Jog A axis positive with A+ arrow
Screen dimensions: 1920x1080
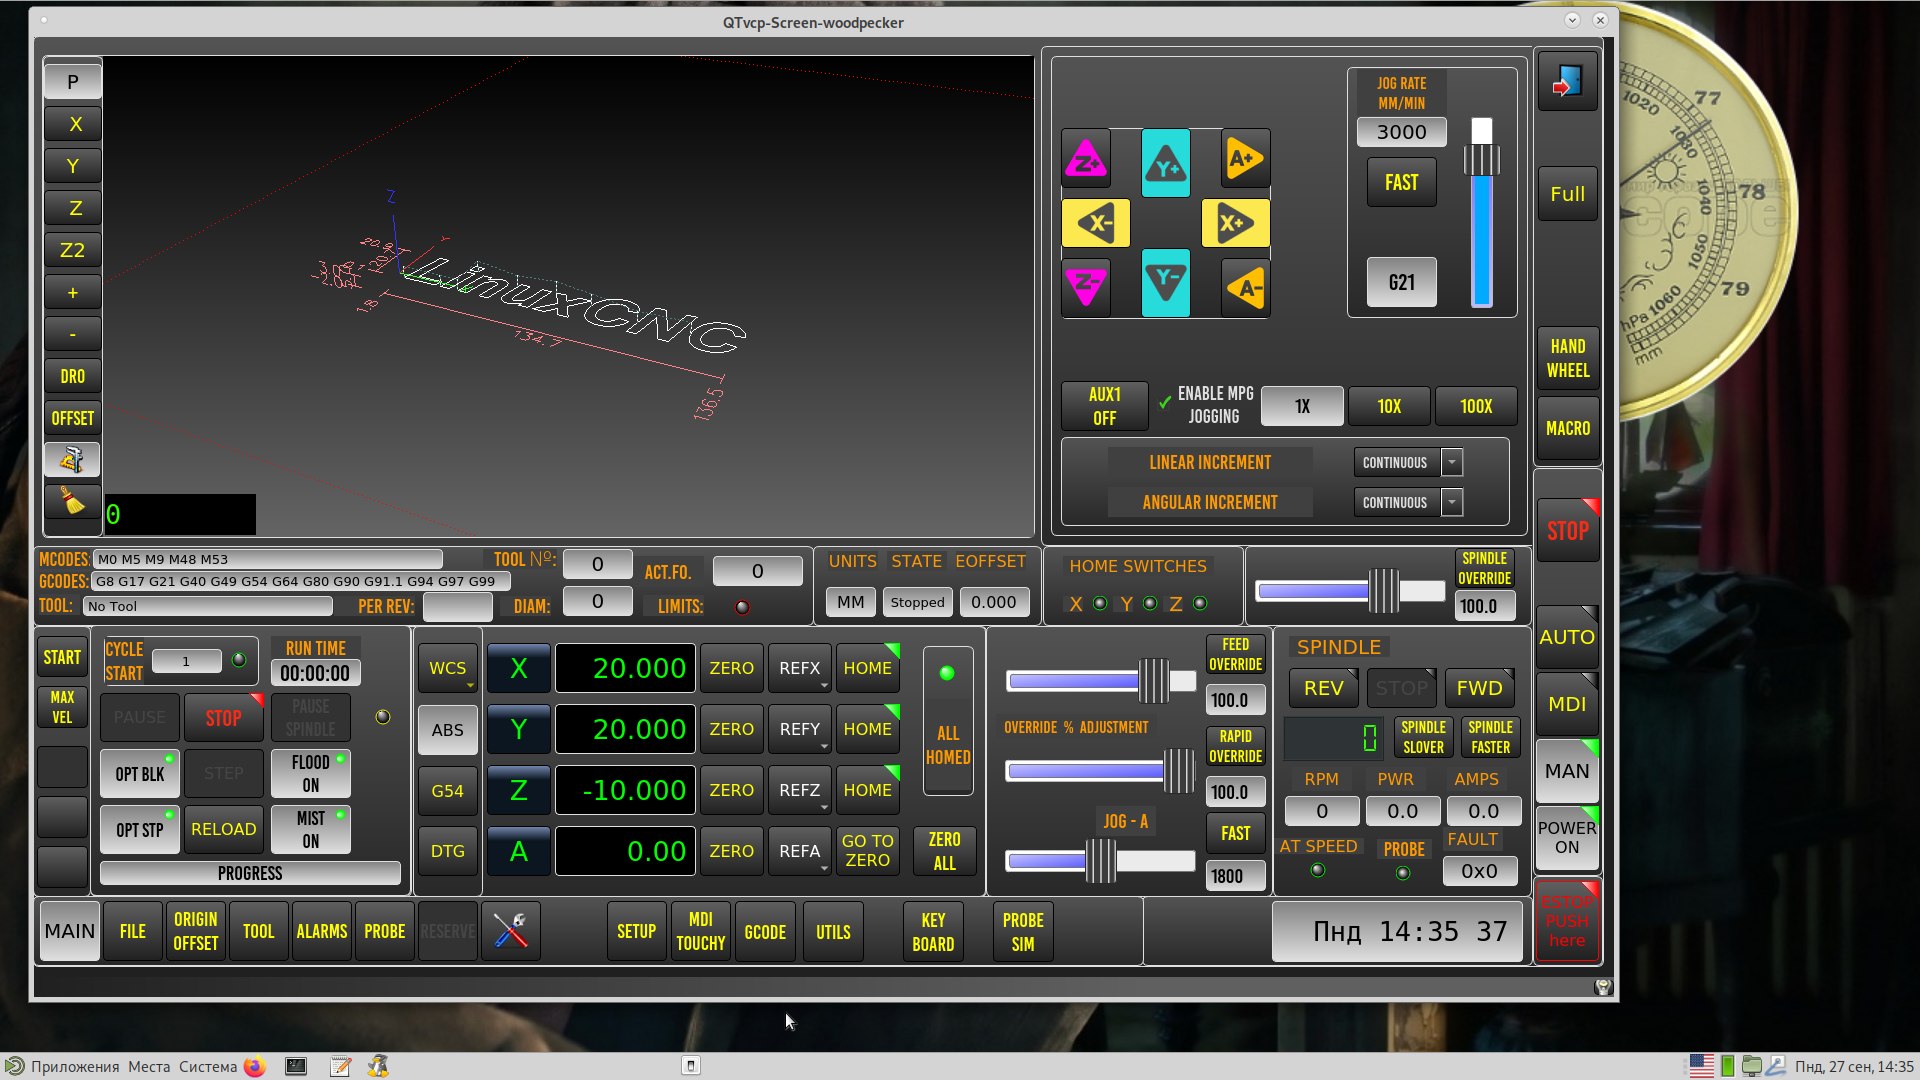tap(1246, 159)
